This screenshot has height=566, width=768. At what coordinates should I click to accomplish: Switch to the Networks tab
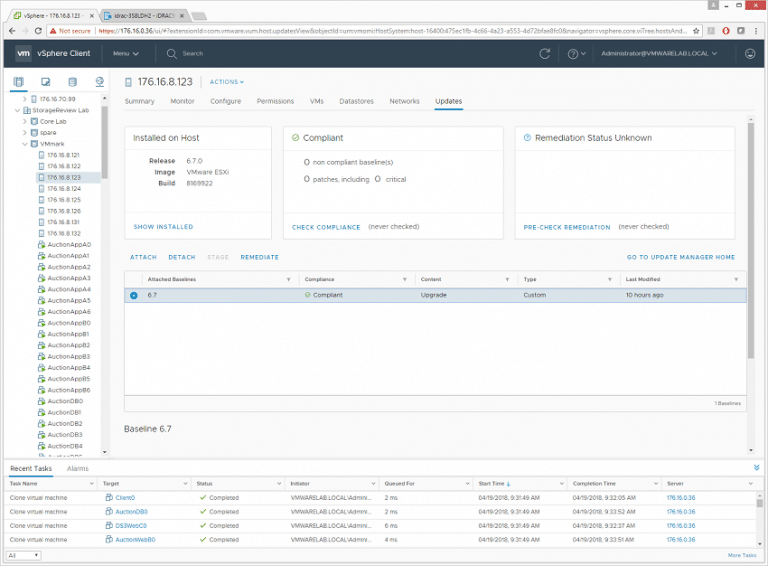404,101
